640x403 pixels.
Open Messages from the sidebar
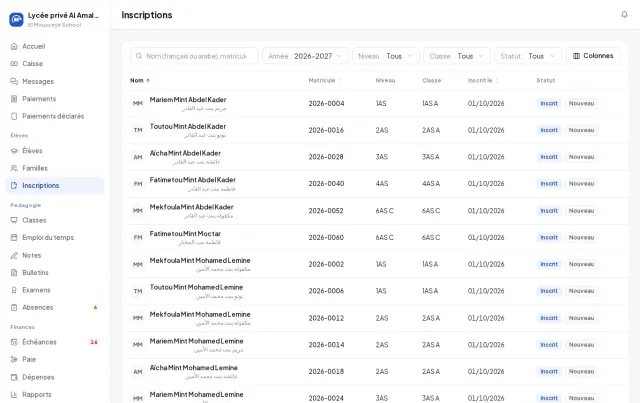(x=55, y=81)
